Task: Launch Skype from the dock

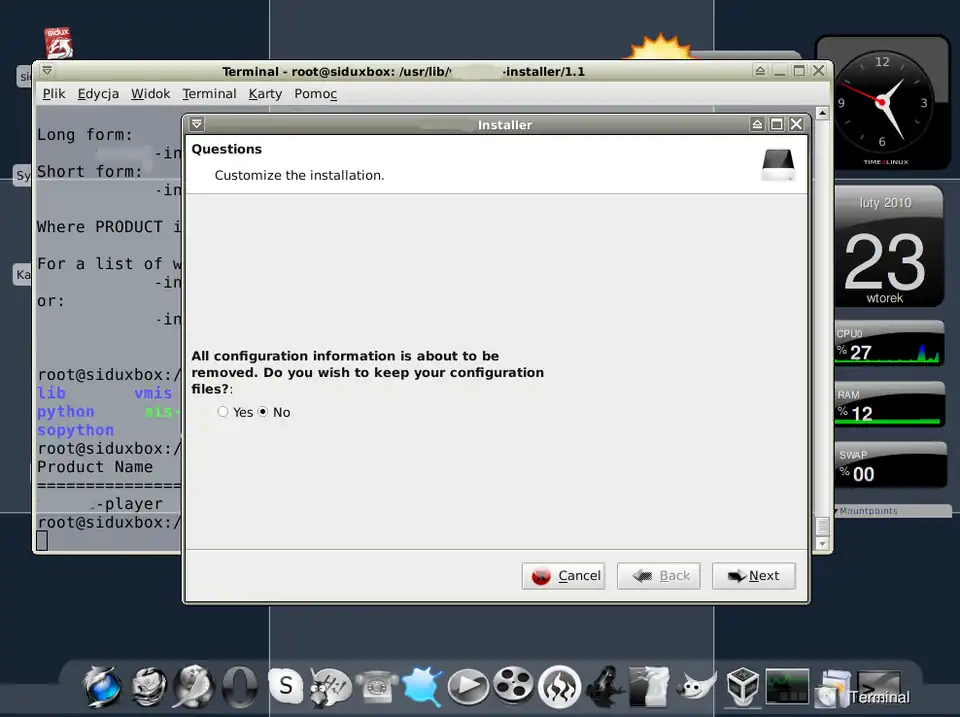Action: (x=286, y=686)
